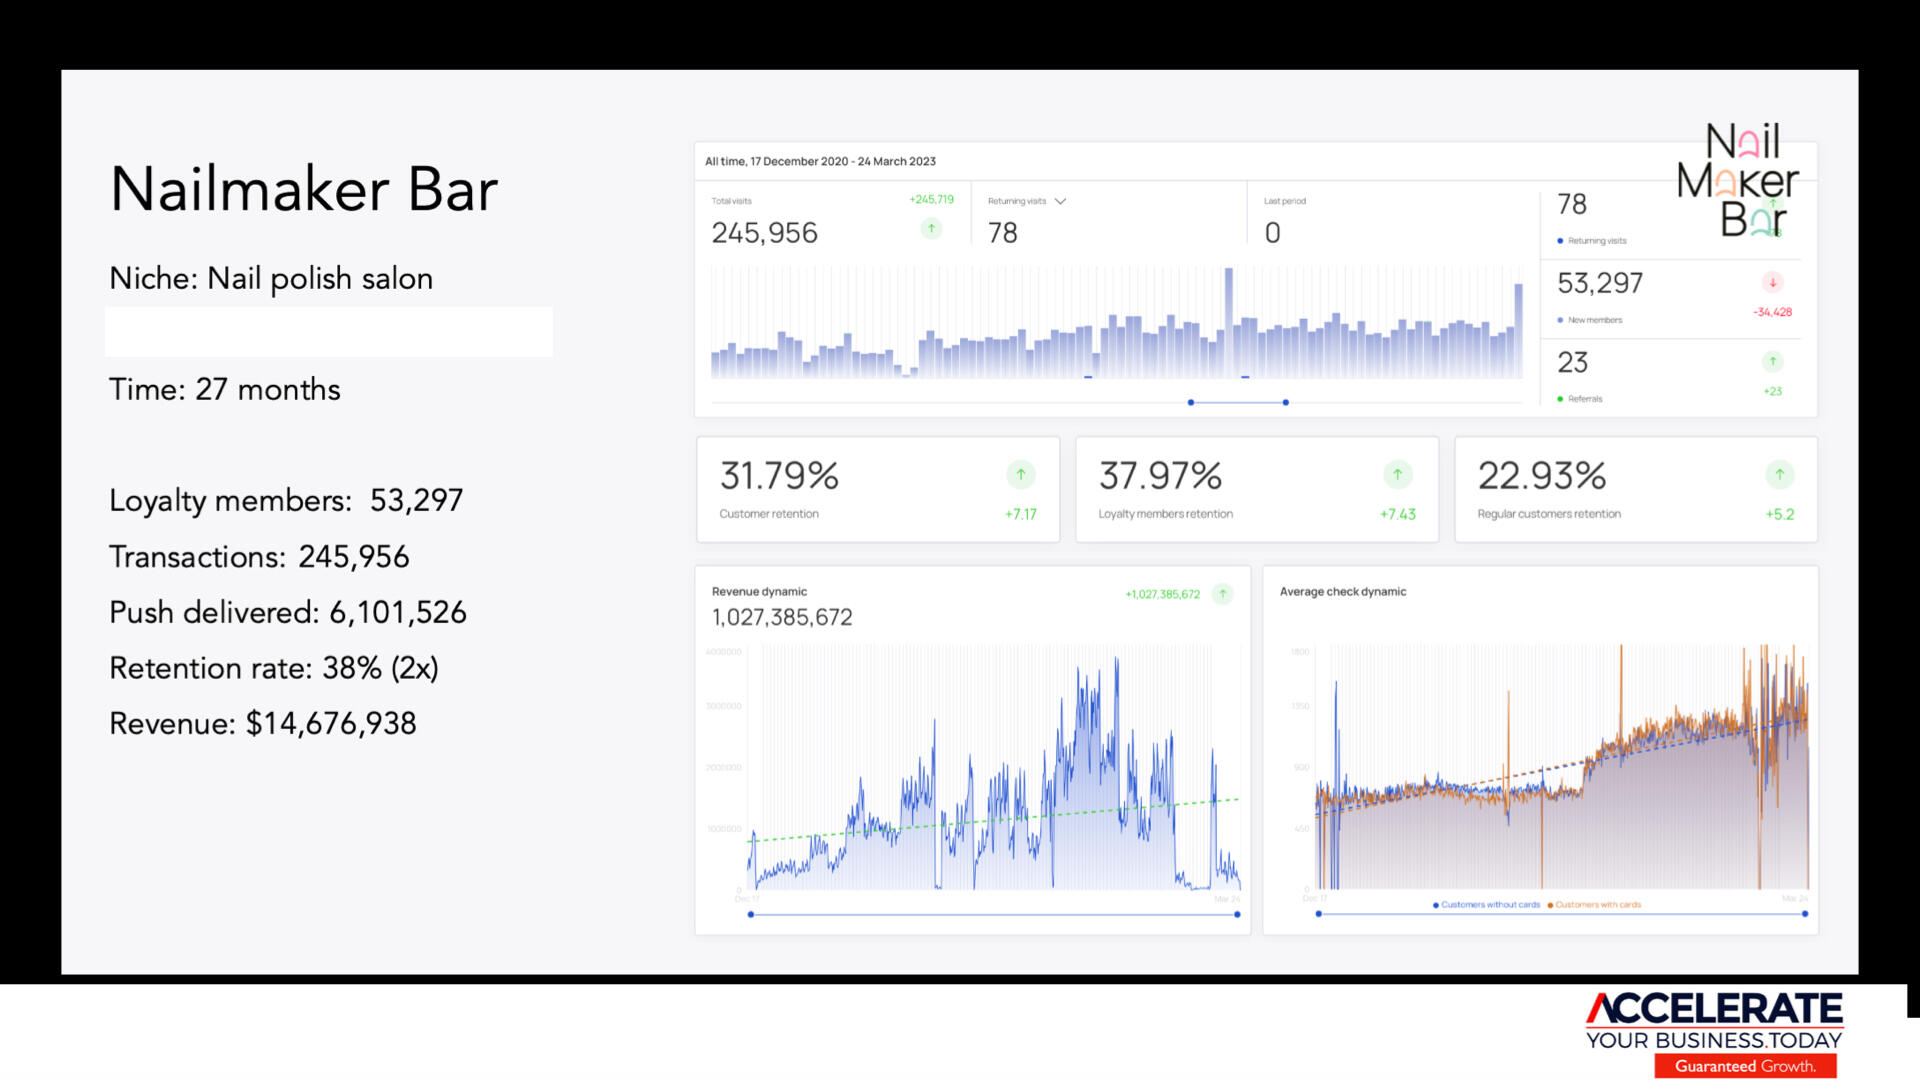Click the Guaranteed Growth red banner
This screenshot has height=1080, width=1920.
(1745, 1066)
